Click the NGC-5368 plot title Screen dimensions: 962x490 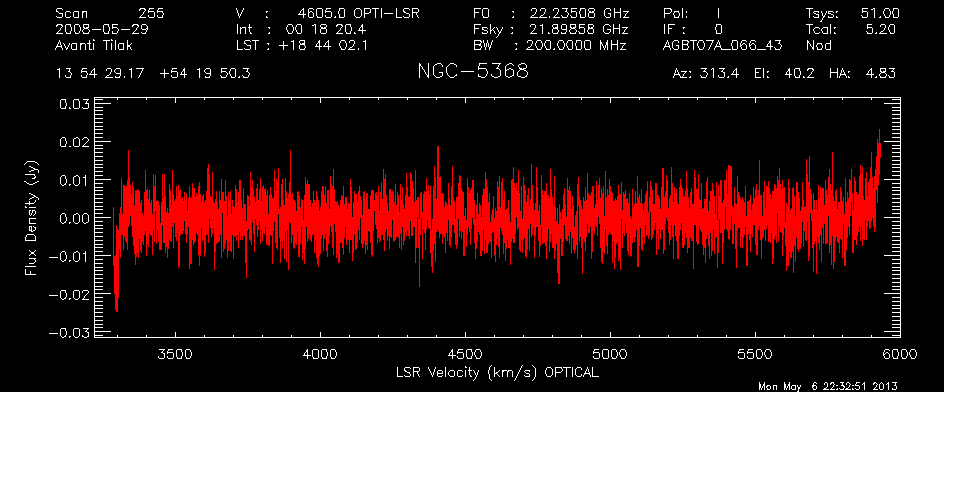pos(472,73)
